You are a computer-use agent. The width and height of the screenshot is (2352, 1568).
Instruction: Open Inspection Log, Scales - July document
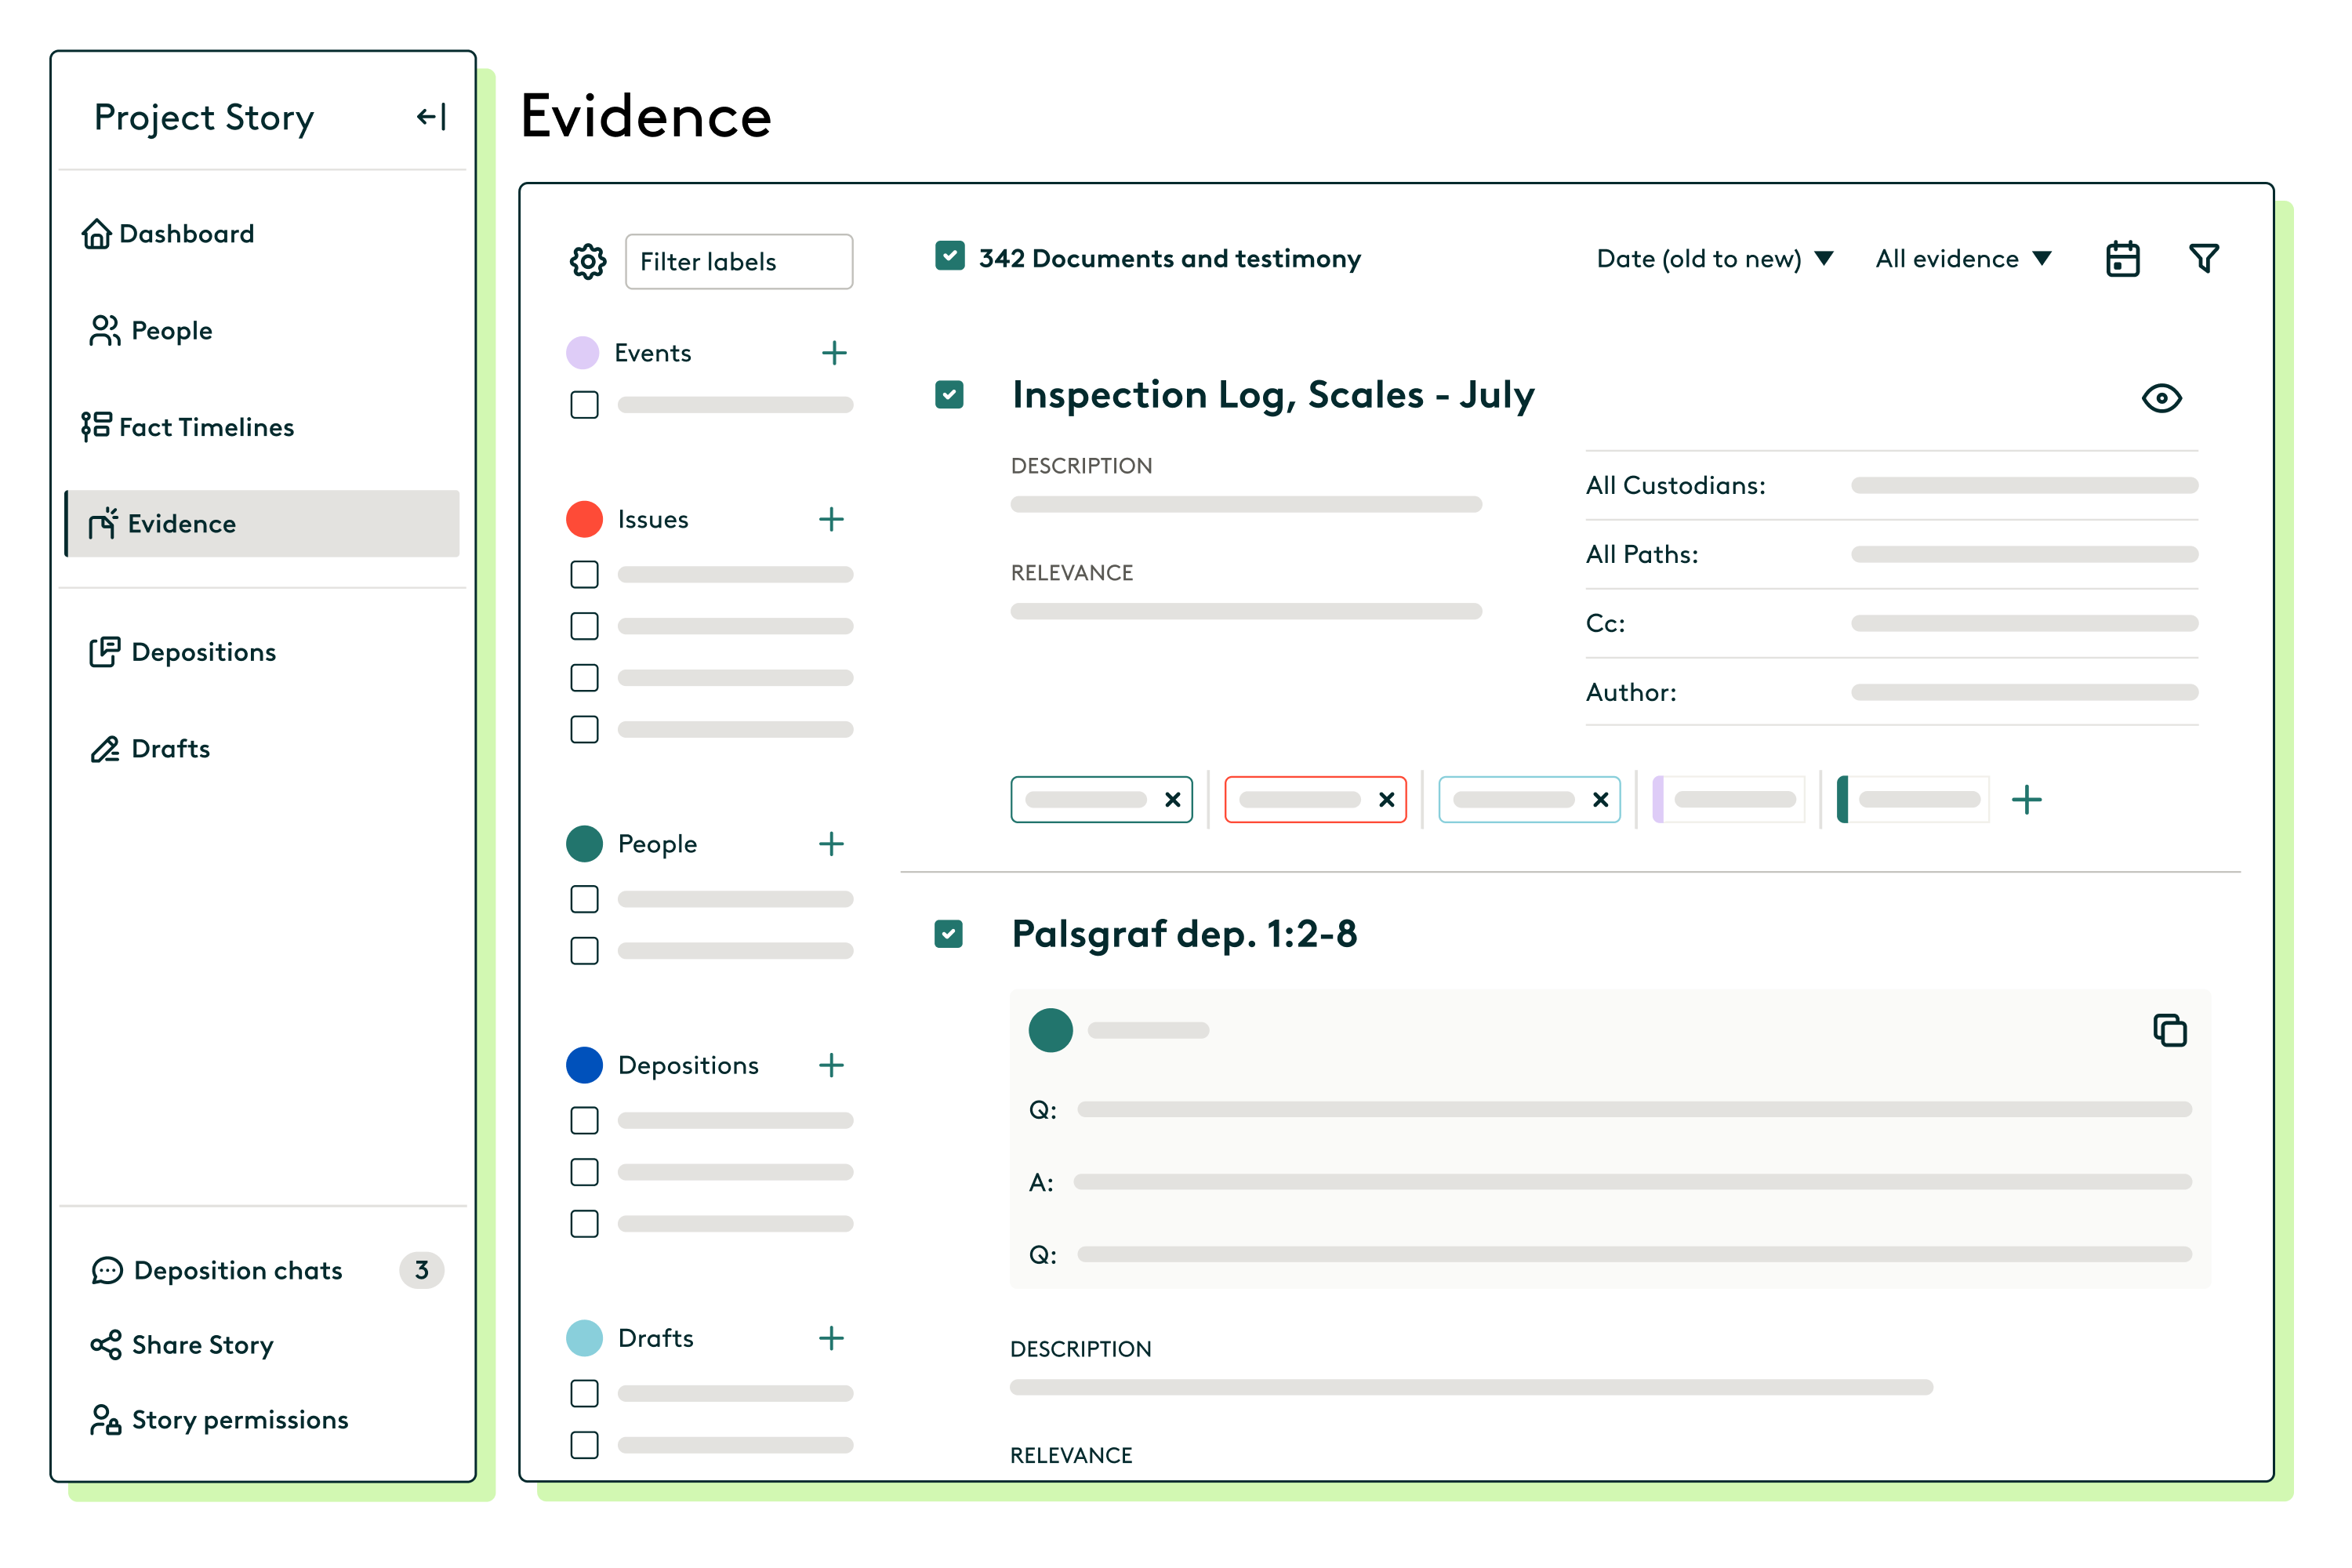1273,395
